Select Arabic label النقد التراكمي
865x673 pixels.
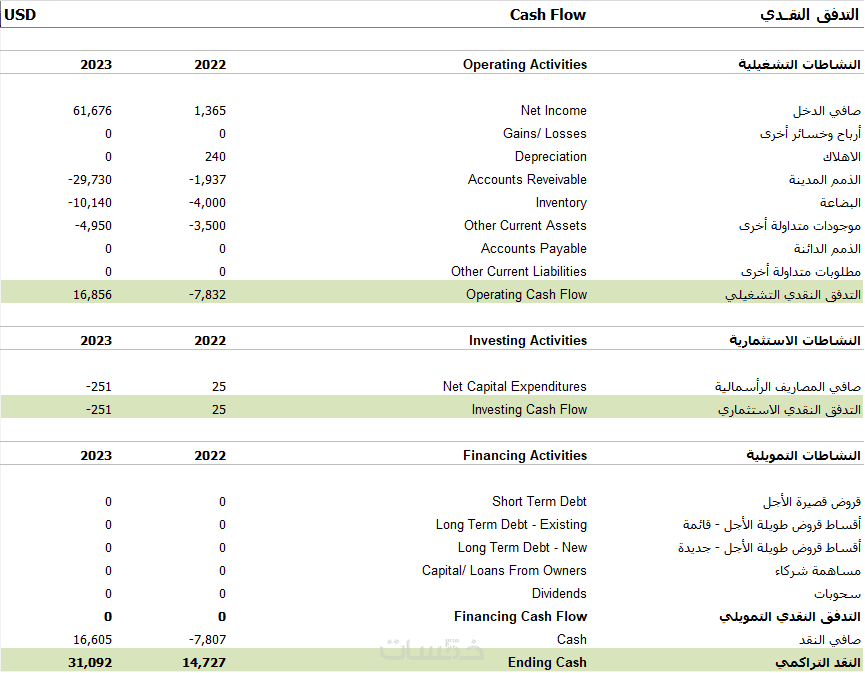[x=818, y=663]
